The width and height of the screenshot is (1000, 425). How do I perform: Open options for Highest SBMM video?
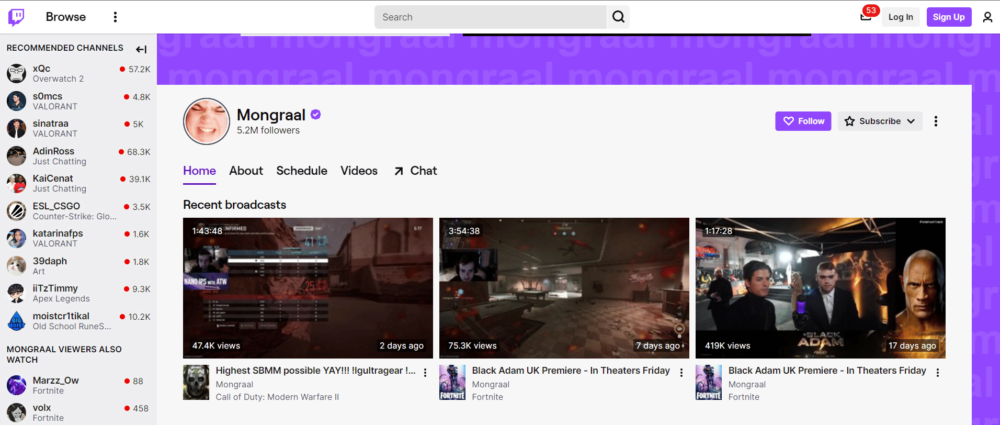[x=425, y=373]
